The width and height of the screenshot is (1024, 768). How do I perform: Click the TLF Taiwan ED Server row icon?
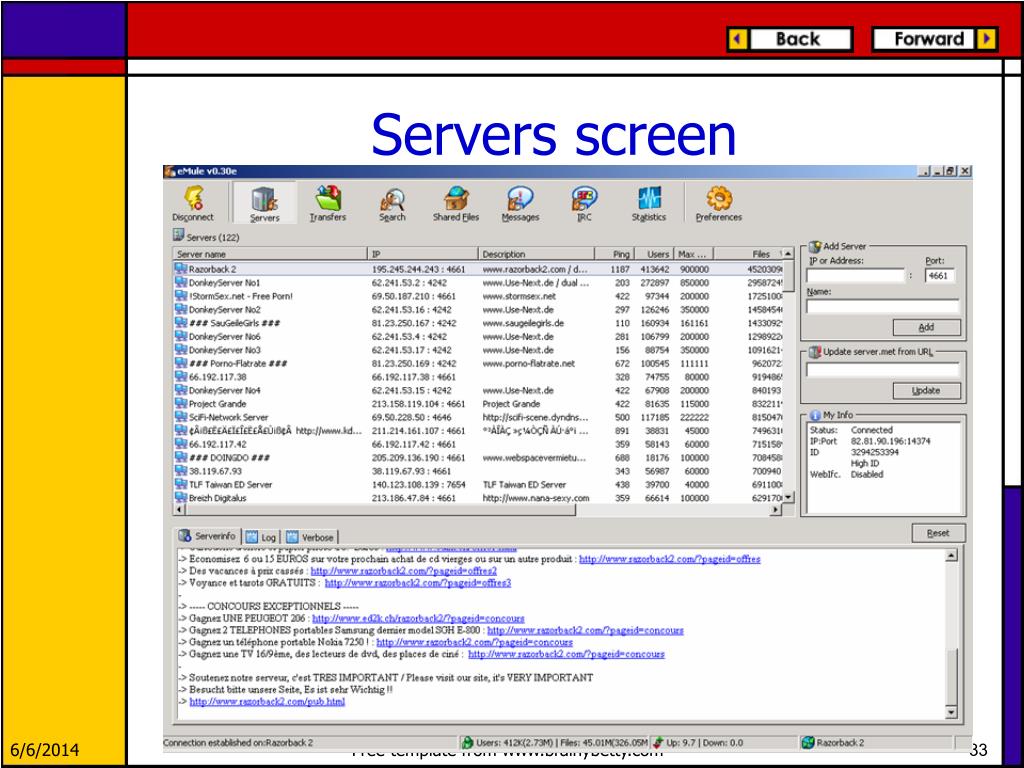coord(181,484)
